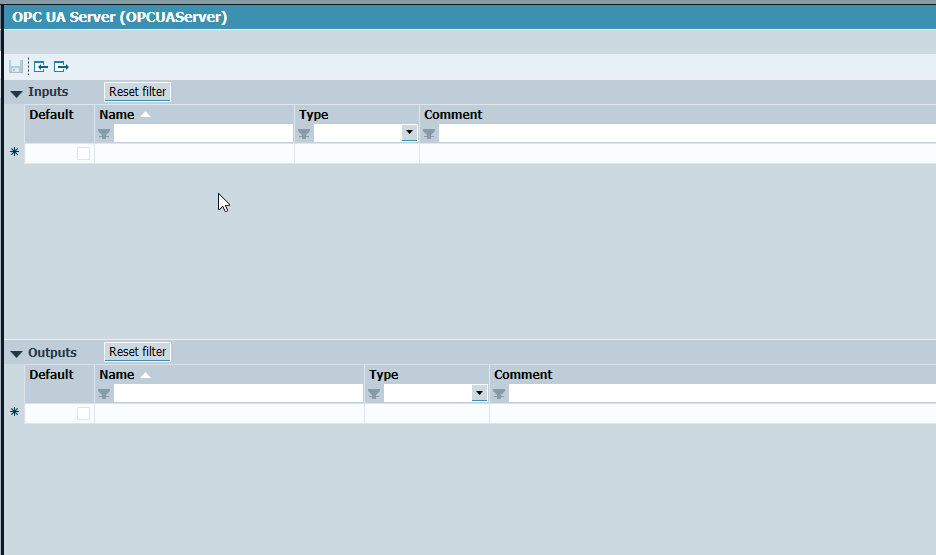Click the Save icon in the toolbar
Screen dimensions: 936x555
click(16, 67)
